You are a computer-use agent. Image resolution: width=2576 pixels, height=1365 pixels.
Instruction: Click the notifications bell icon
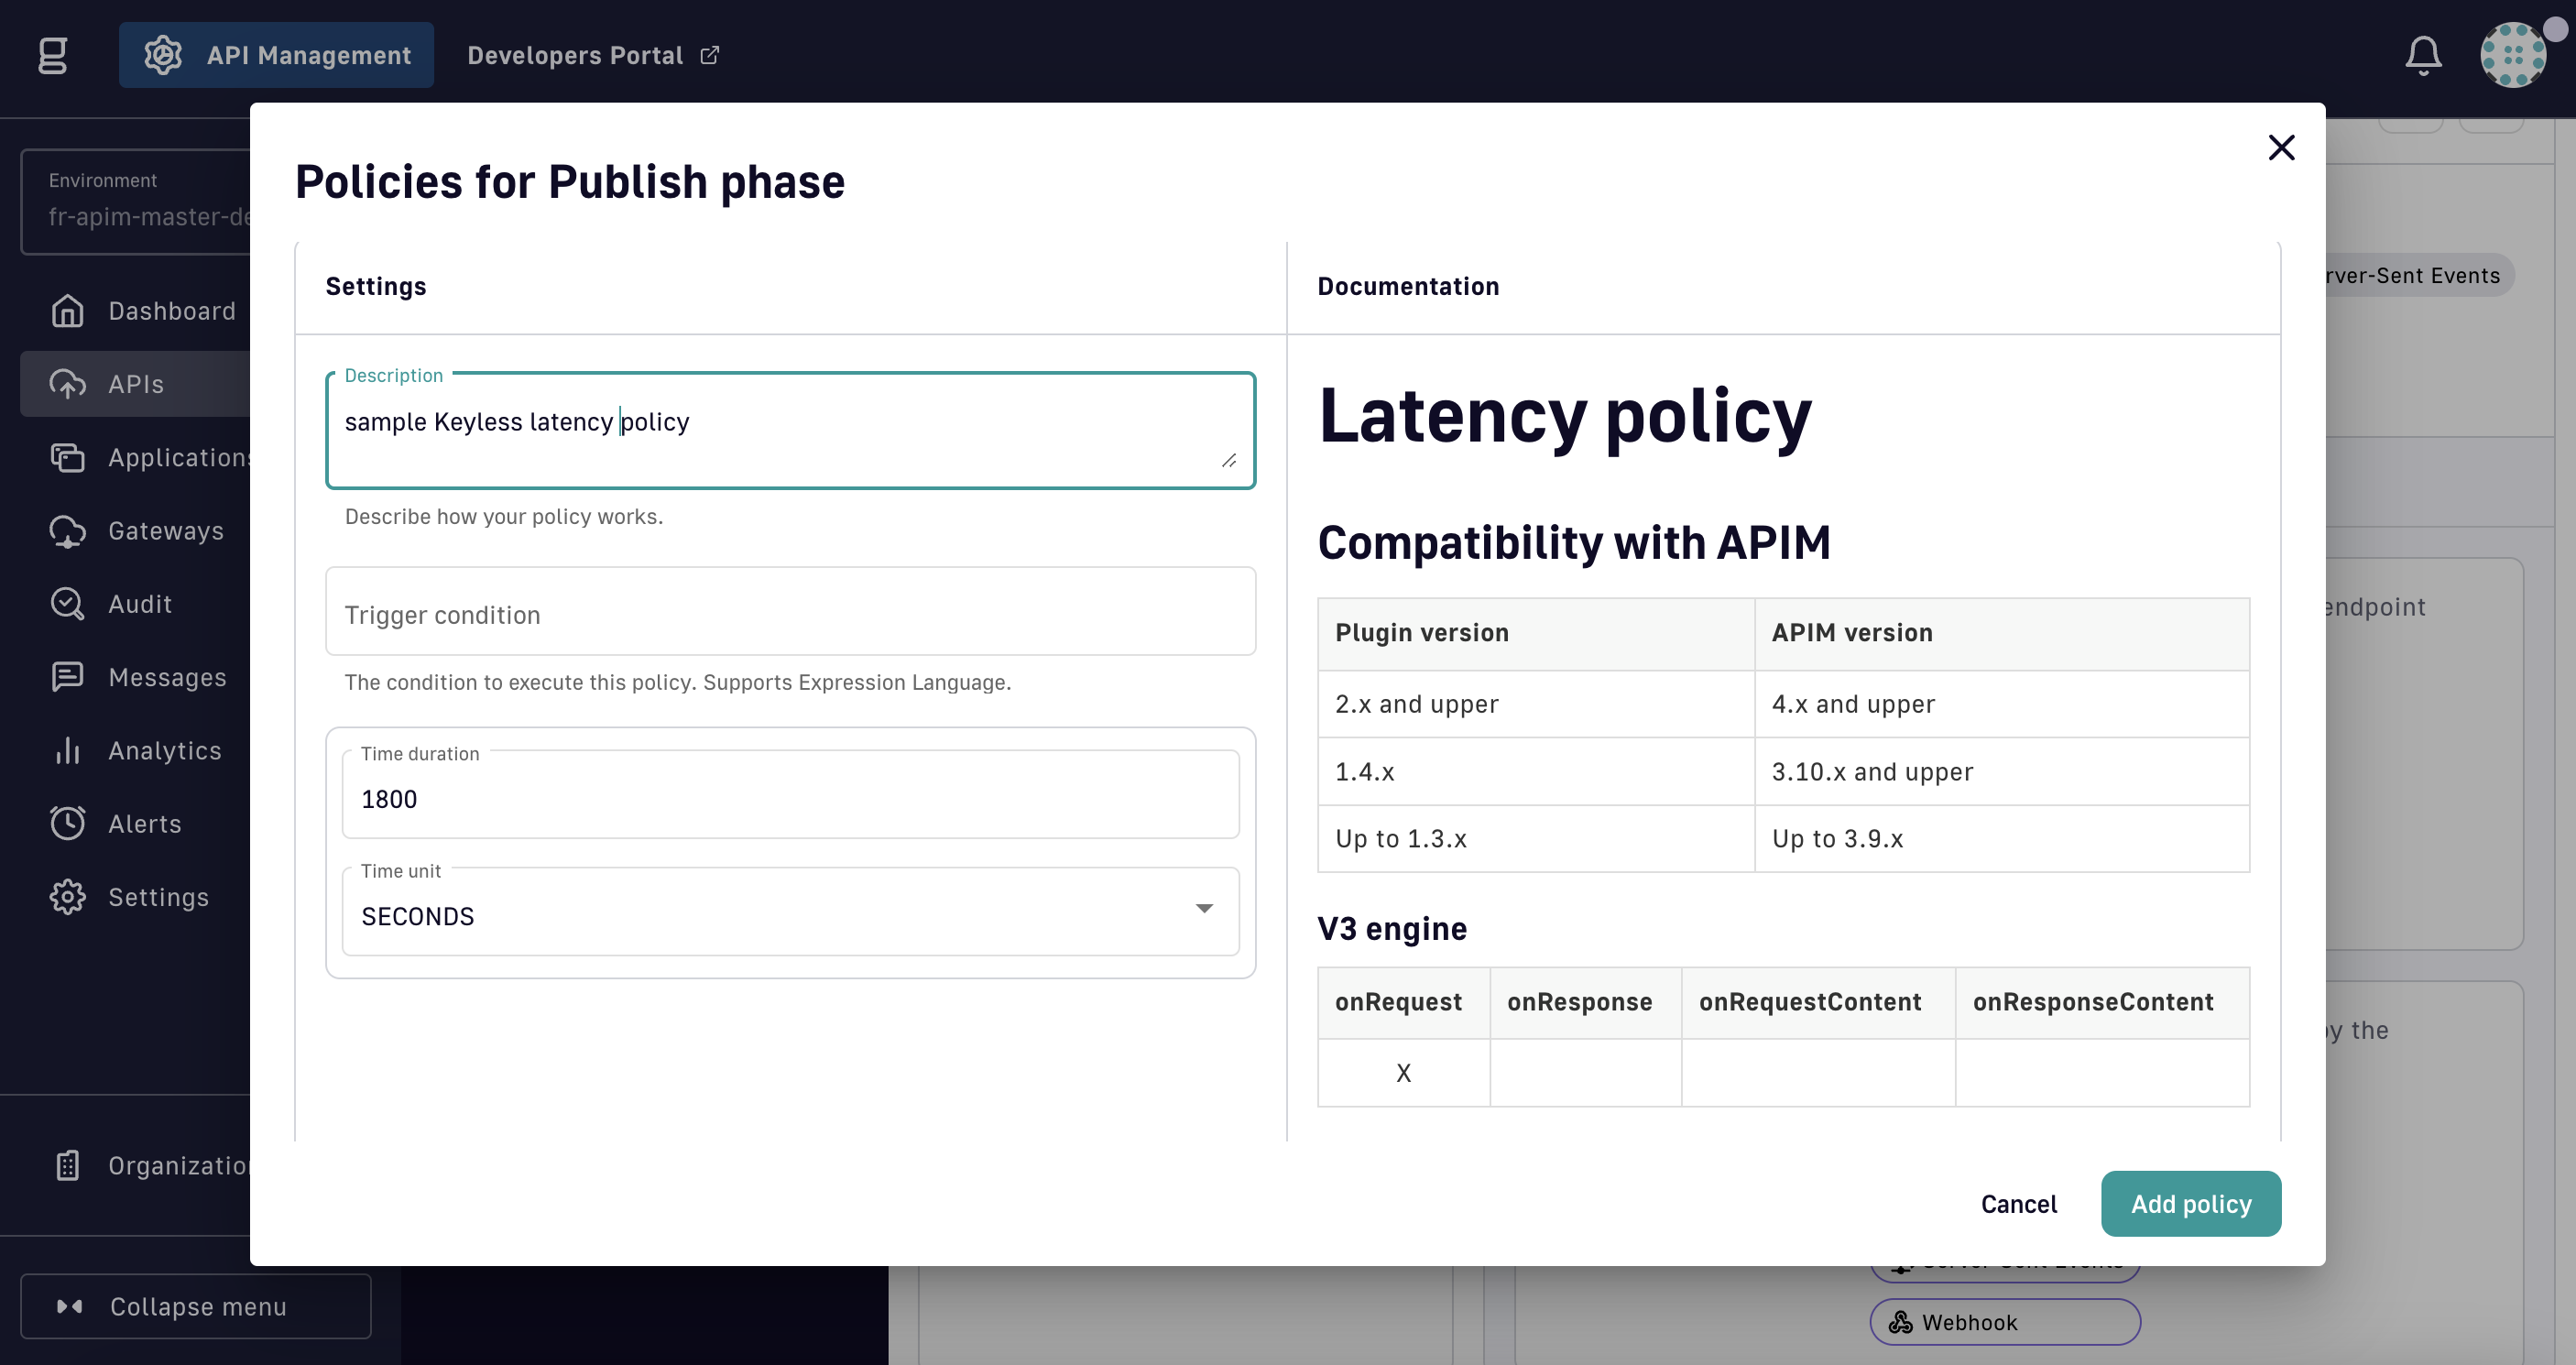click(2422, 55)
